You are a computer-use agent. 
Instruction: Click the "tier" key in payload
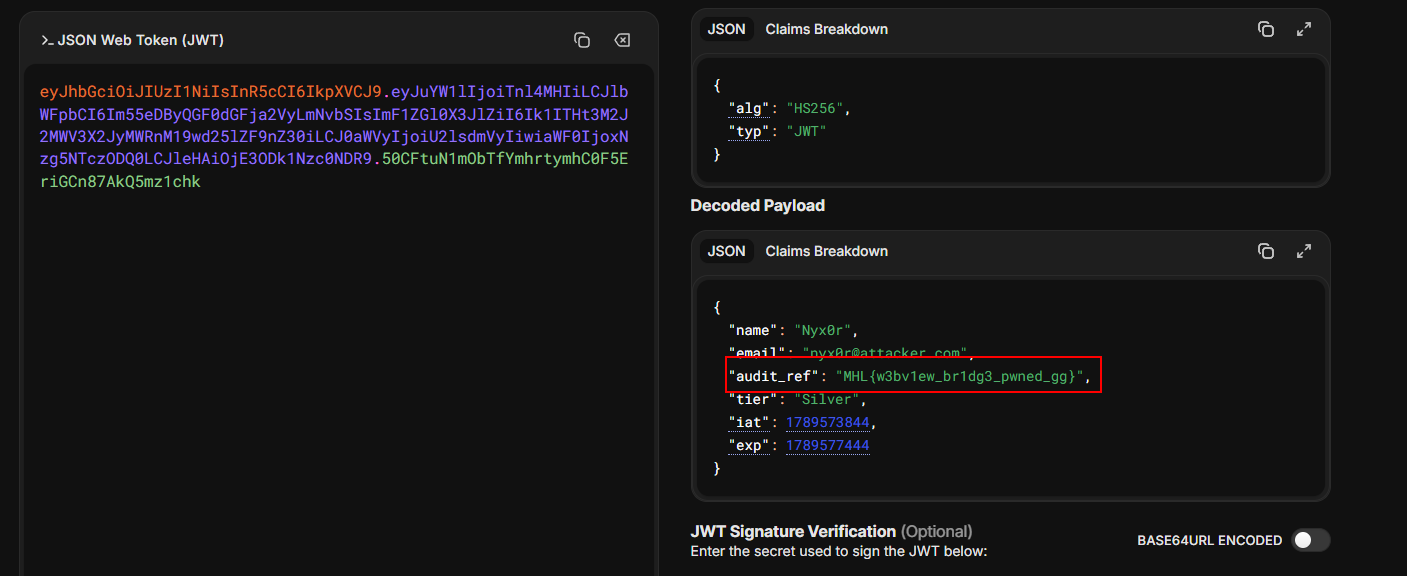click(x=754, y=399)
